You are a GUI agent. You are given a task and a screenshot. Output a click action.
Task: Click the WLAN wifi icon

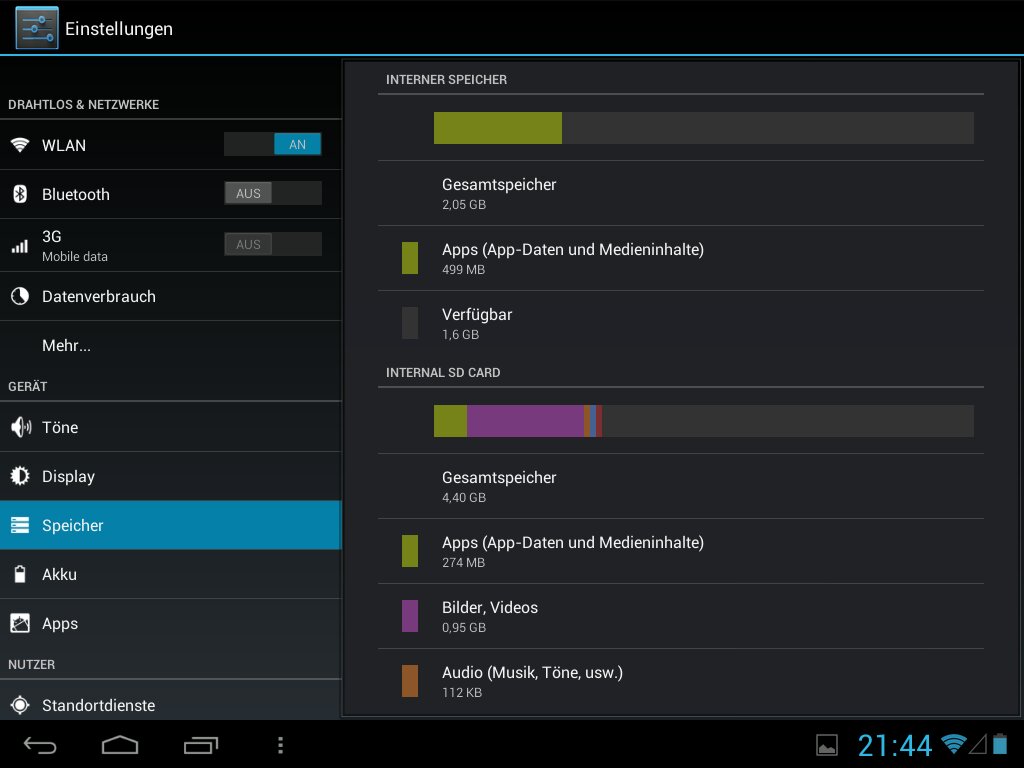[x=20, y=144]
